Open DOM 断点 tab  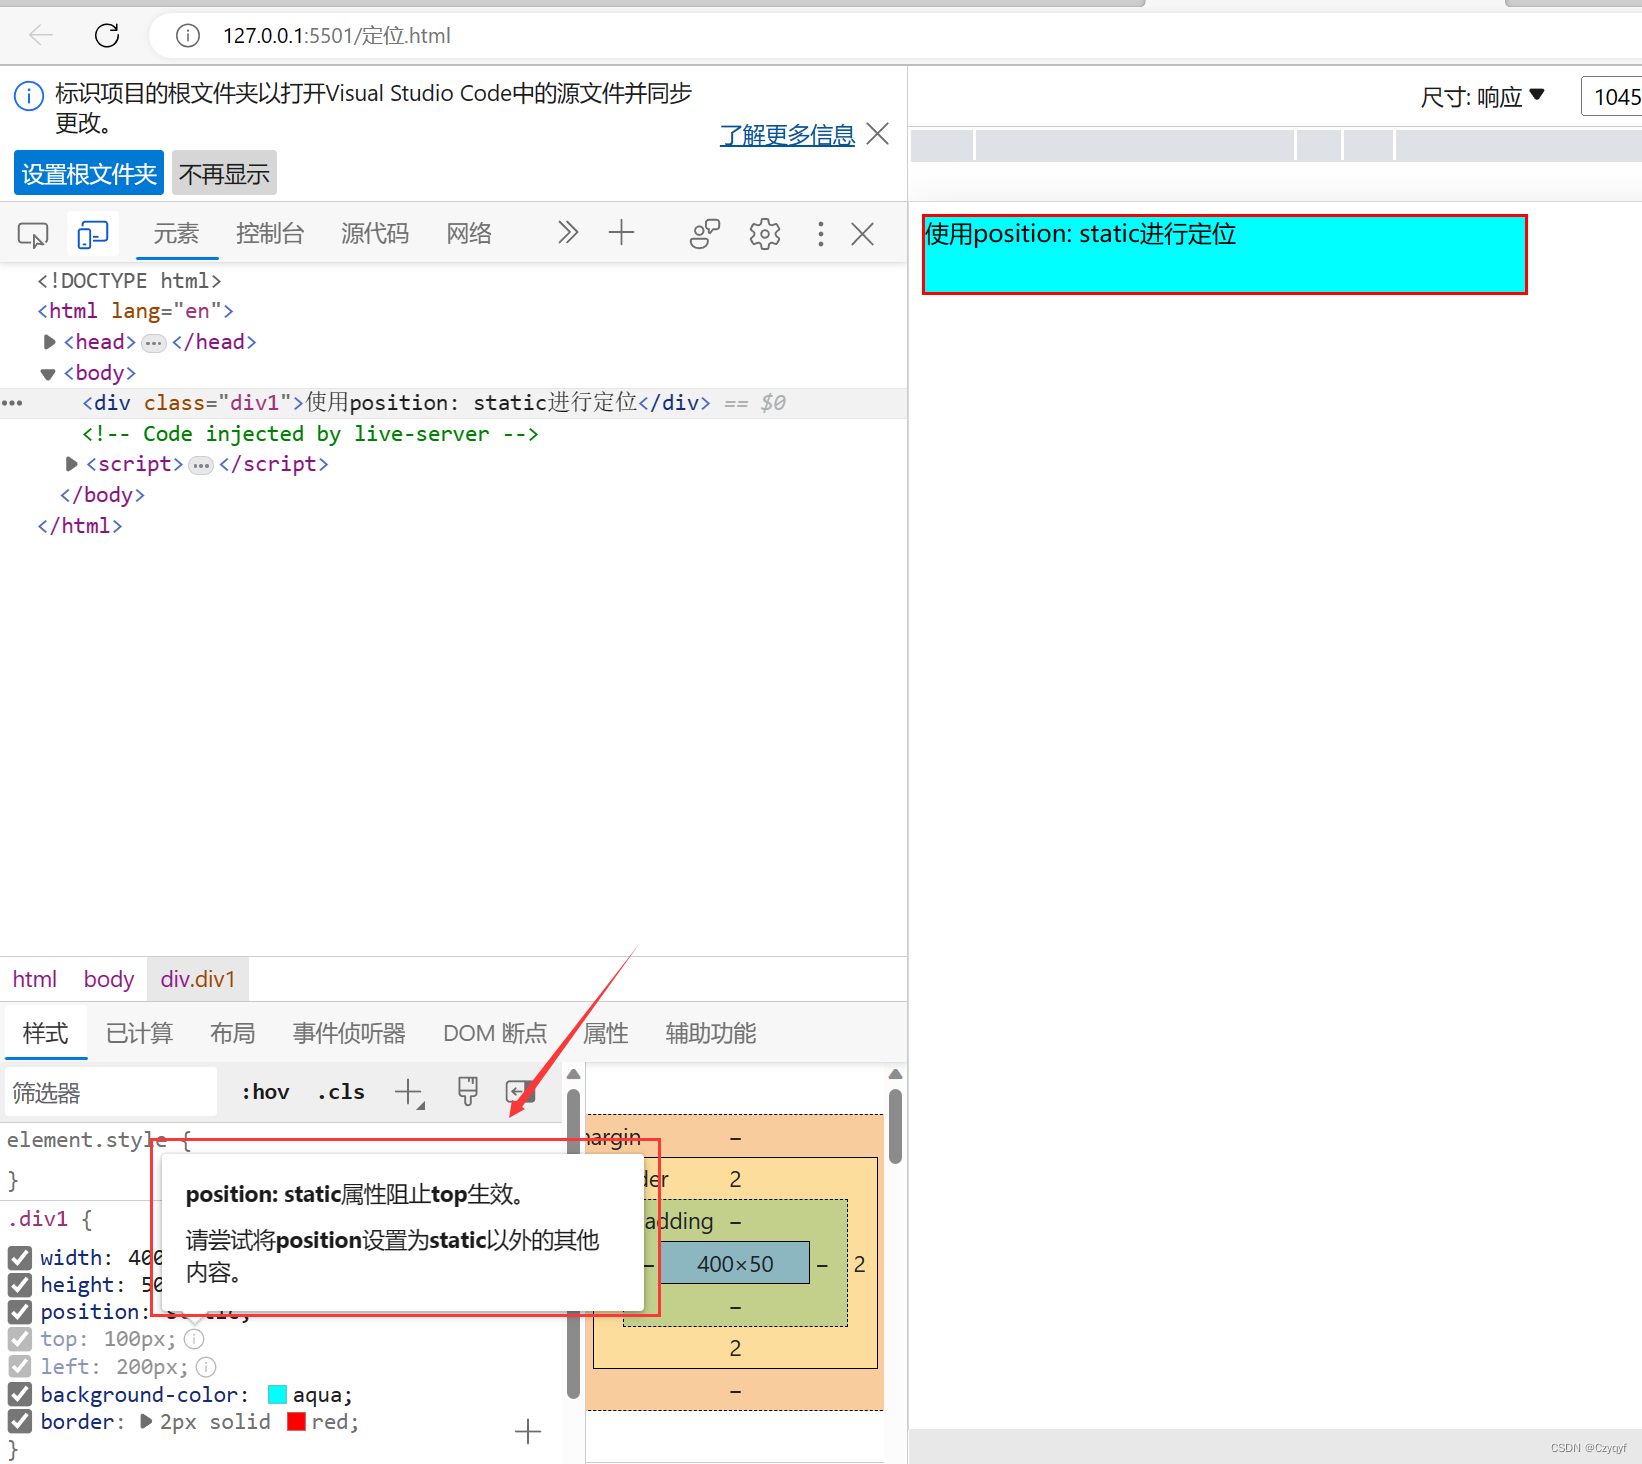click(x=495, y=1033)
